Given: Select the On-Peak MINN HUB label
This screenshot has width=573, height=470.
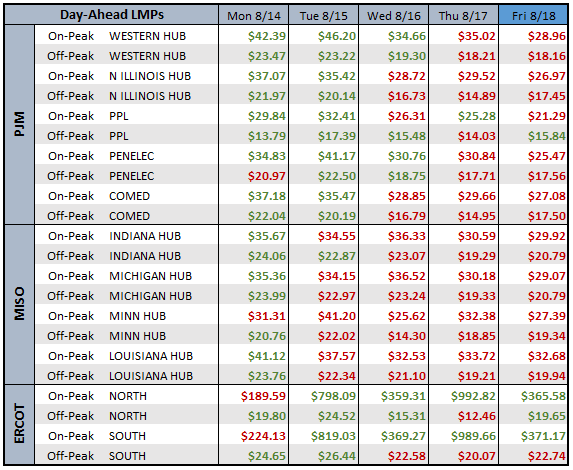Looking at the screenshot, I should pyautogui.click(x=107, y=316).
